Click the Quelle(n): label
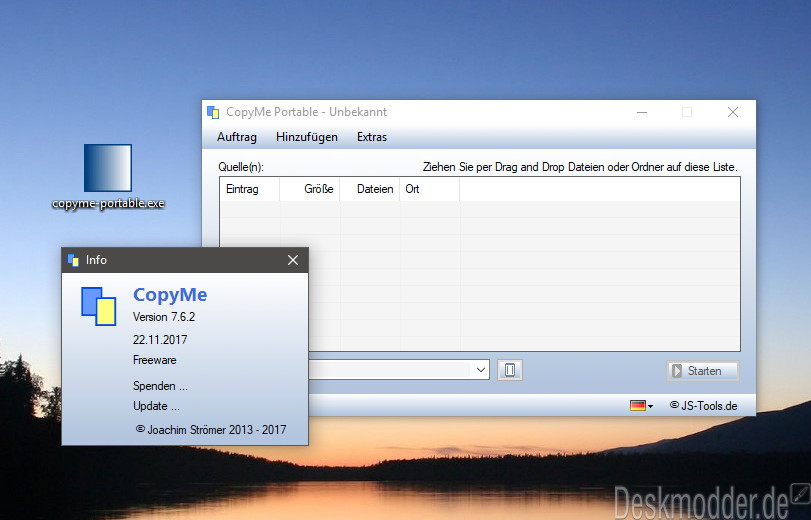811x520 pixels. click(241, 167)
